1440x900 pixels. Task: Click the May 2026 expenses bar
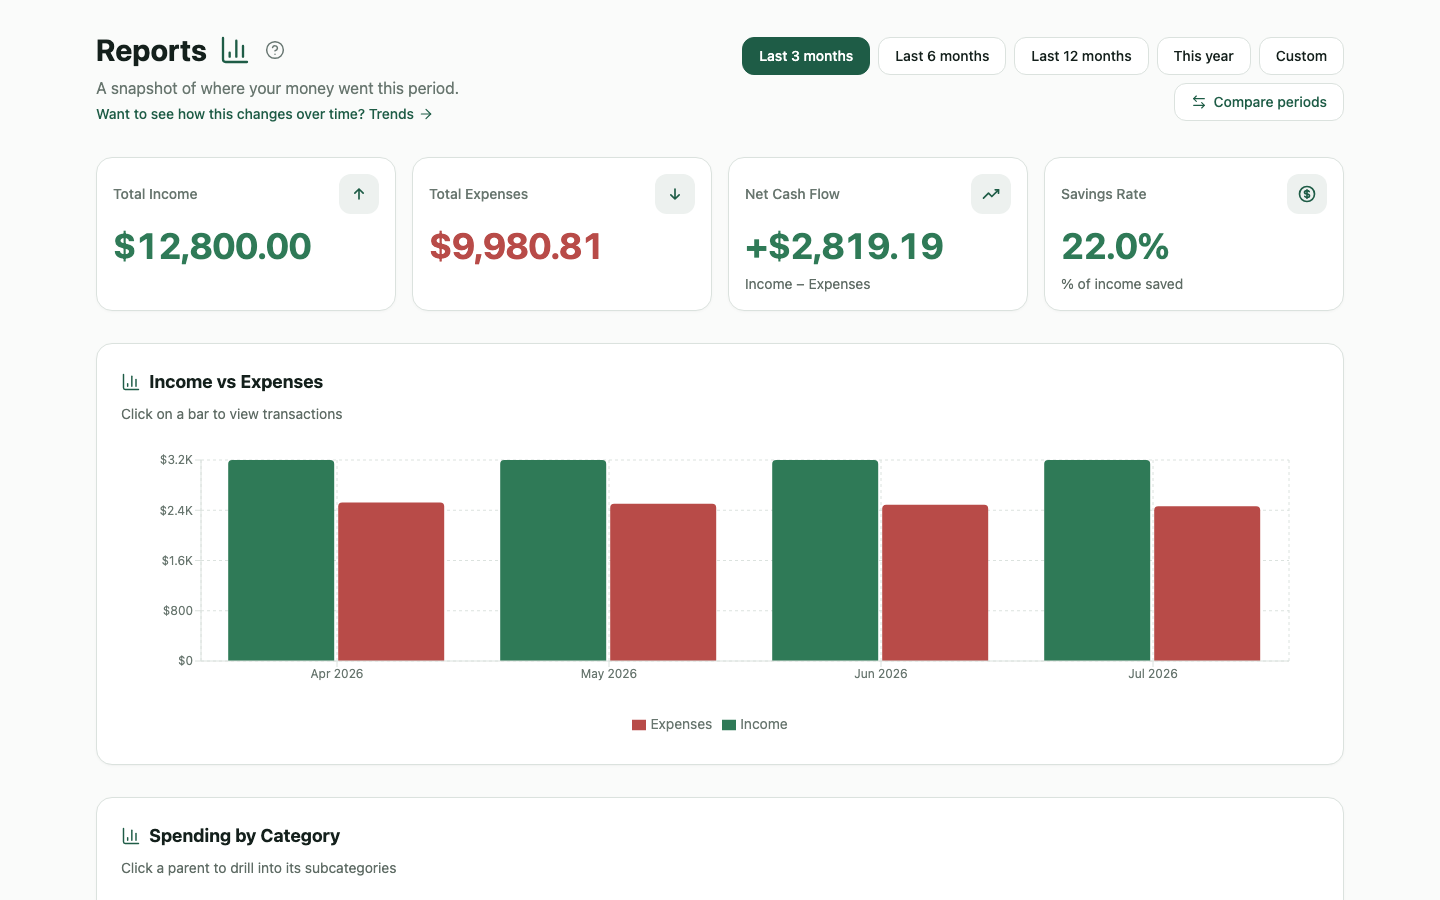[x=663, y=582]
